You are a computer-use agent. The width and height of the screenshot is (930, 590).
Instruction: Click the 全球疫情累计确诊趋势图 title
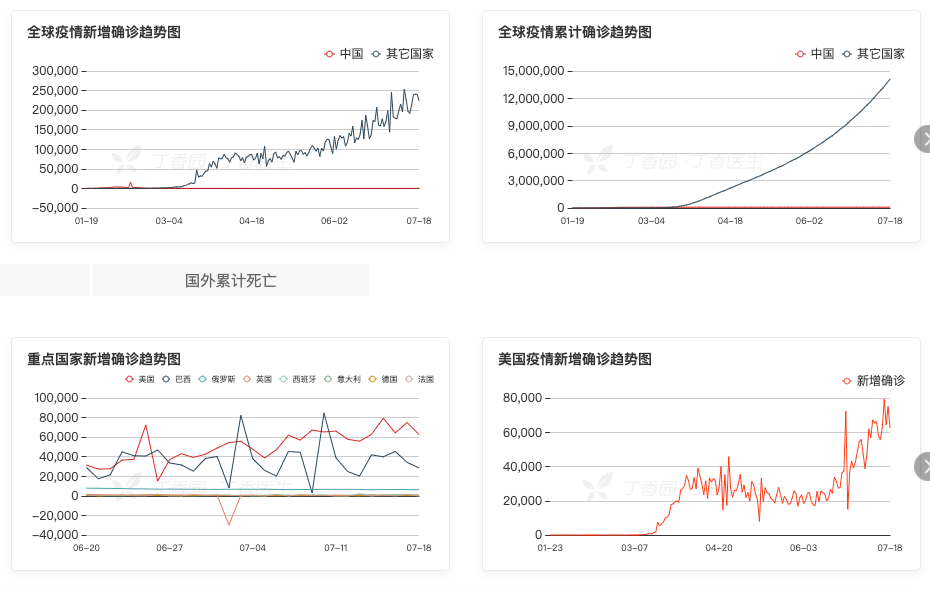(x=575, y=32)
